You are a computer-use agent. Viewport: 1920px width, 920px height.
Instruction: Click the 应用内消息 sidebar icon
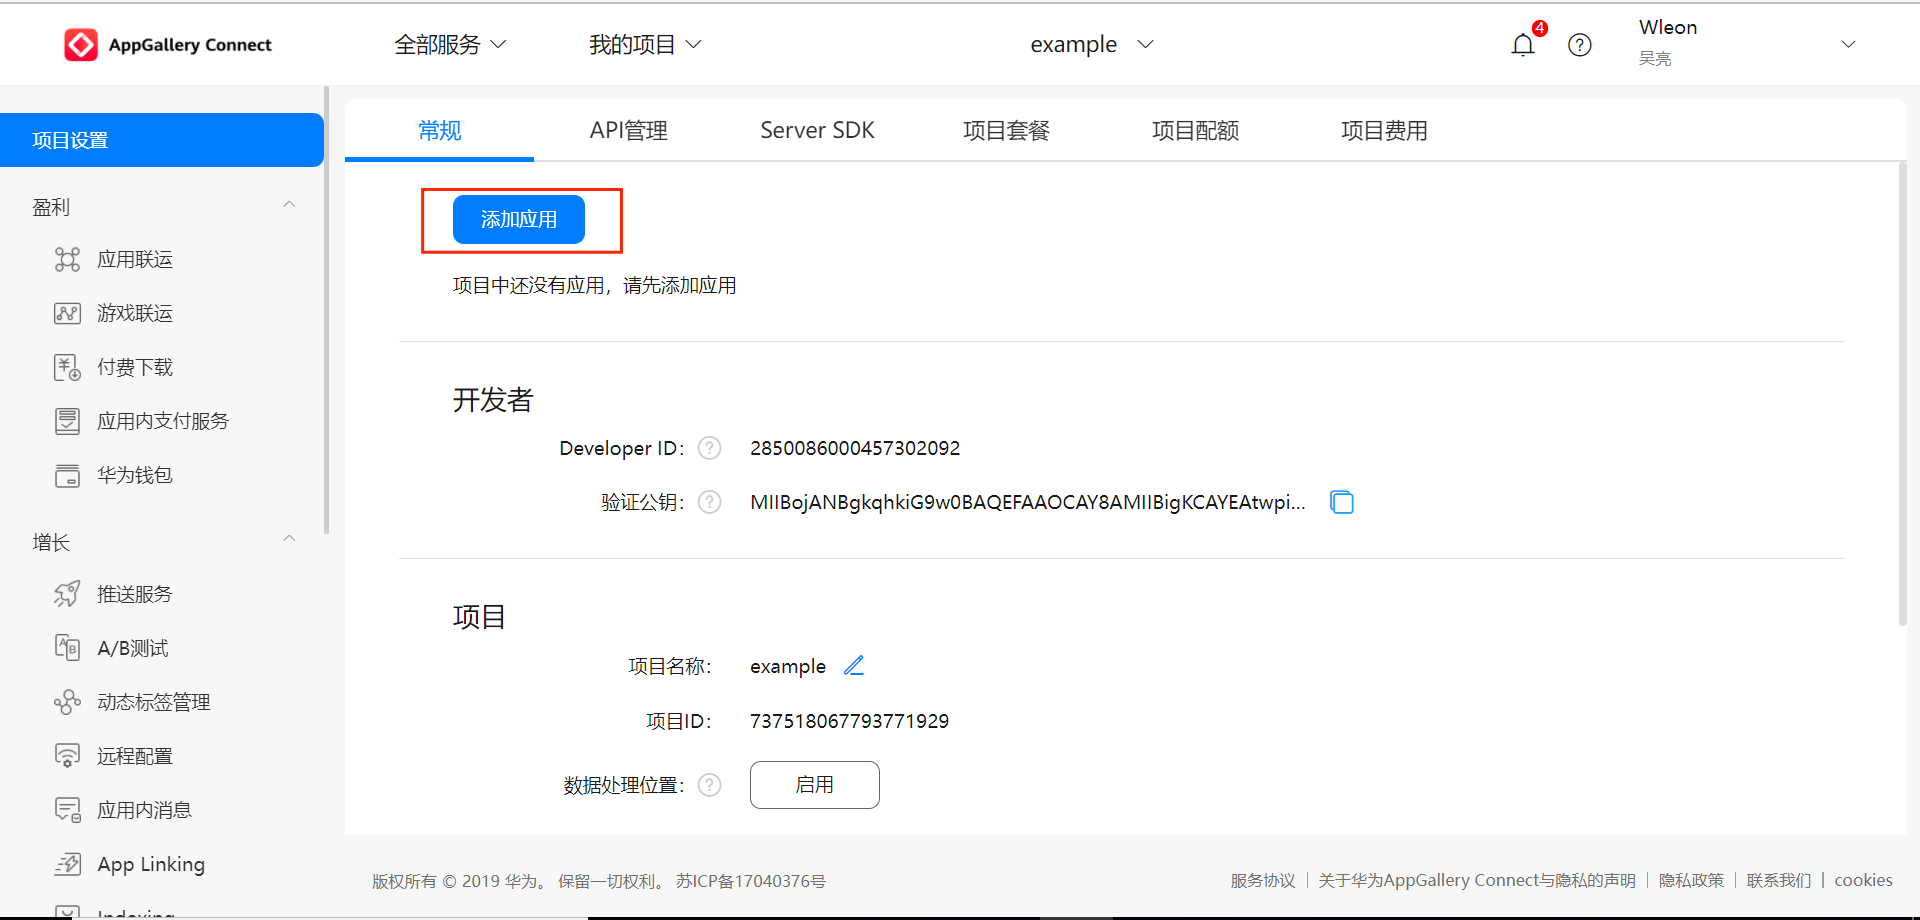point(67,810)
